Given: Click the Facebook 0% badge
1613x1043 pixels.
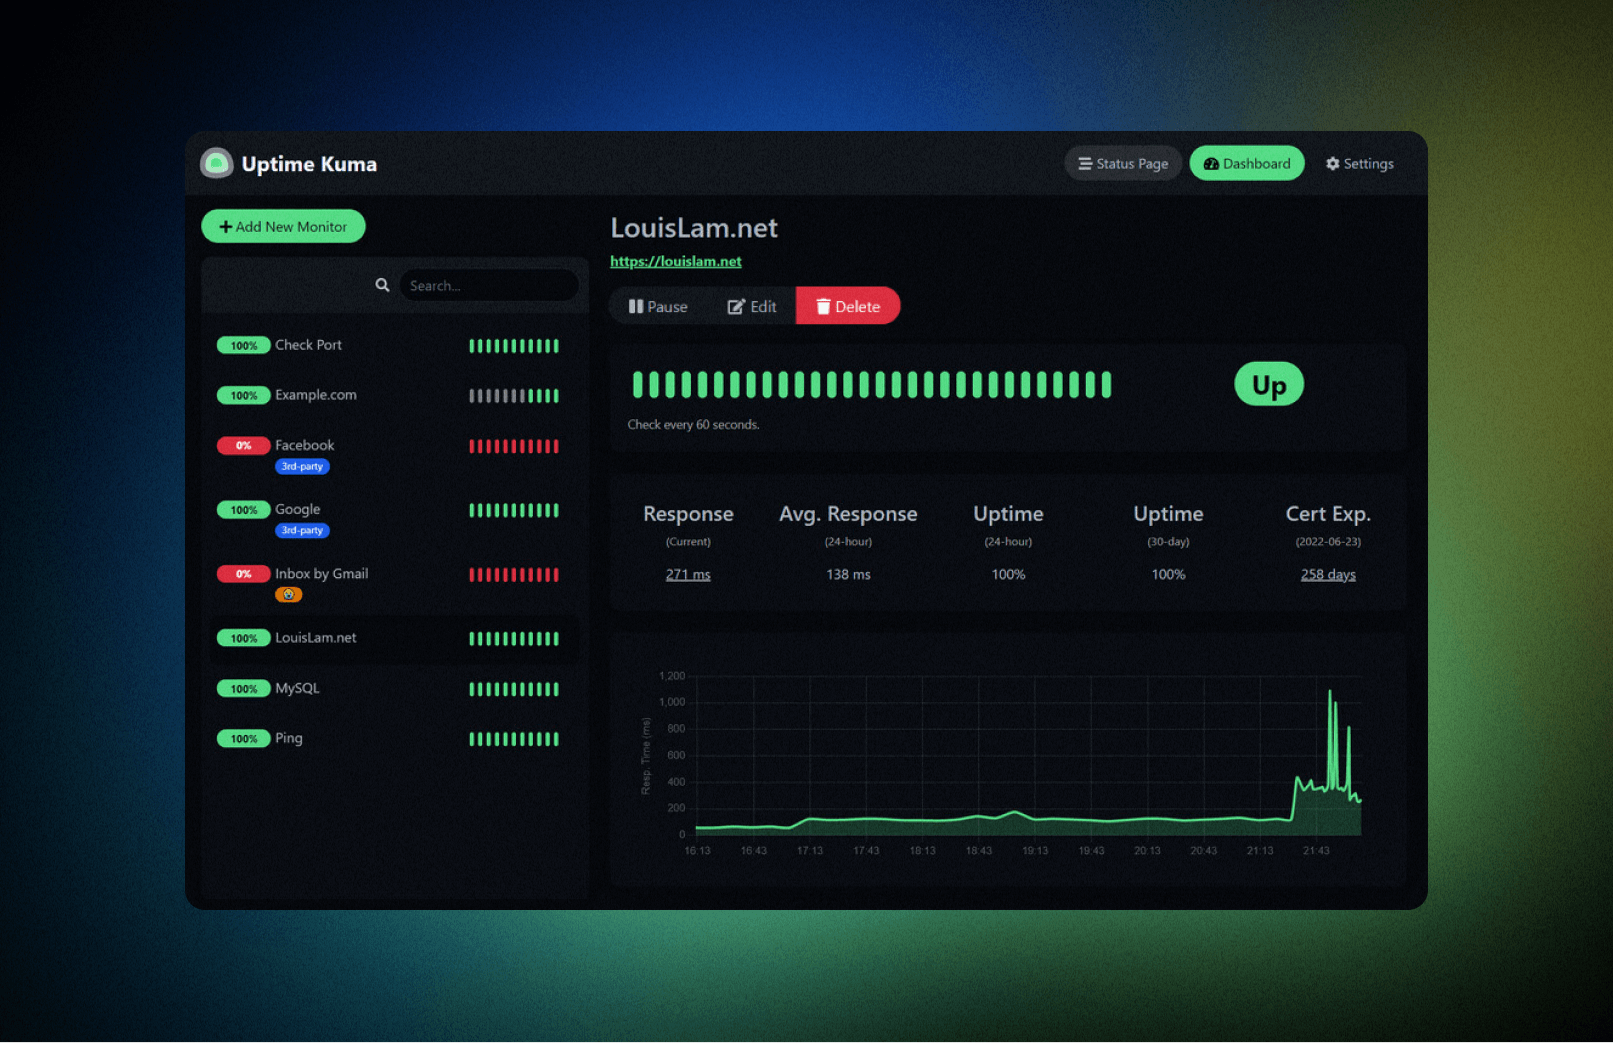Looking at the screenshot, I should [x=243, y=445].
